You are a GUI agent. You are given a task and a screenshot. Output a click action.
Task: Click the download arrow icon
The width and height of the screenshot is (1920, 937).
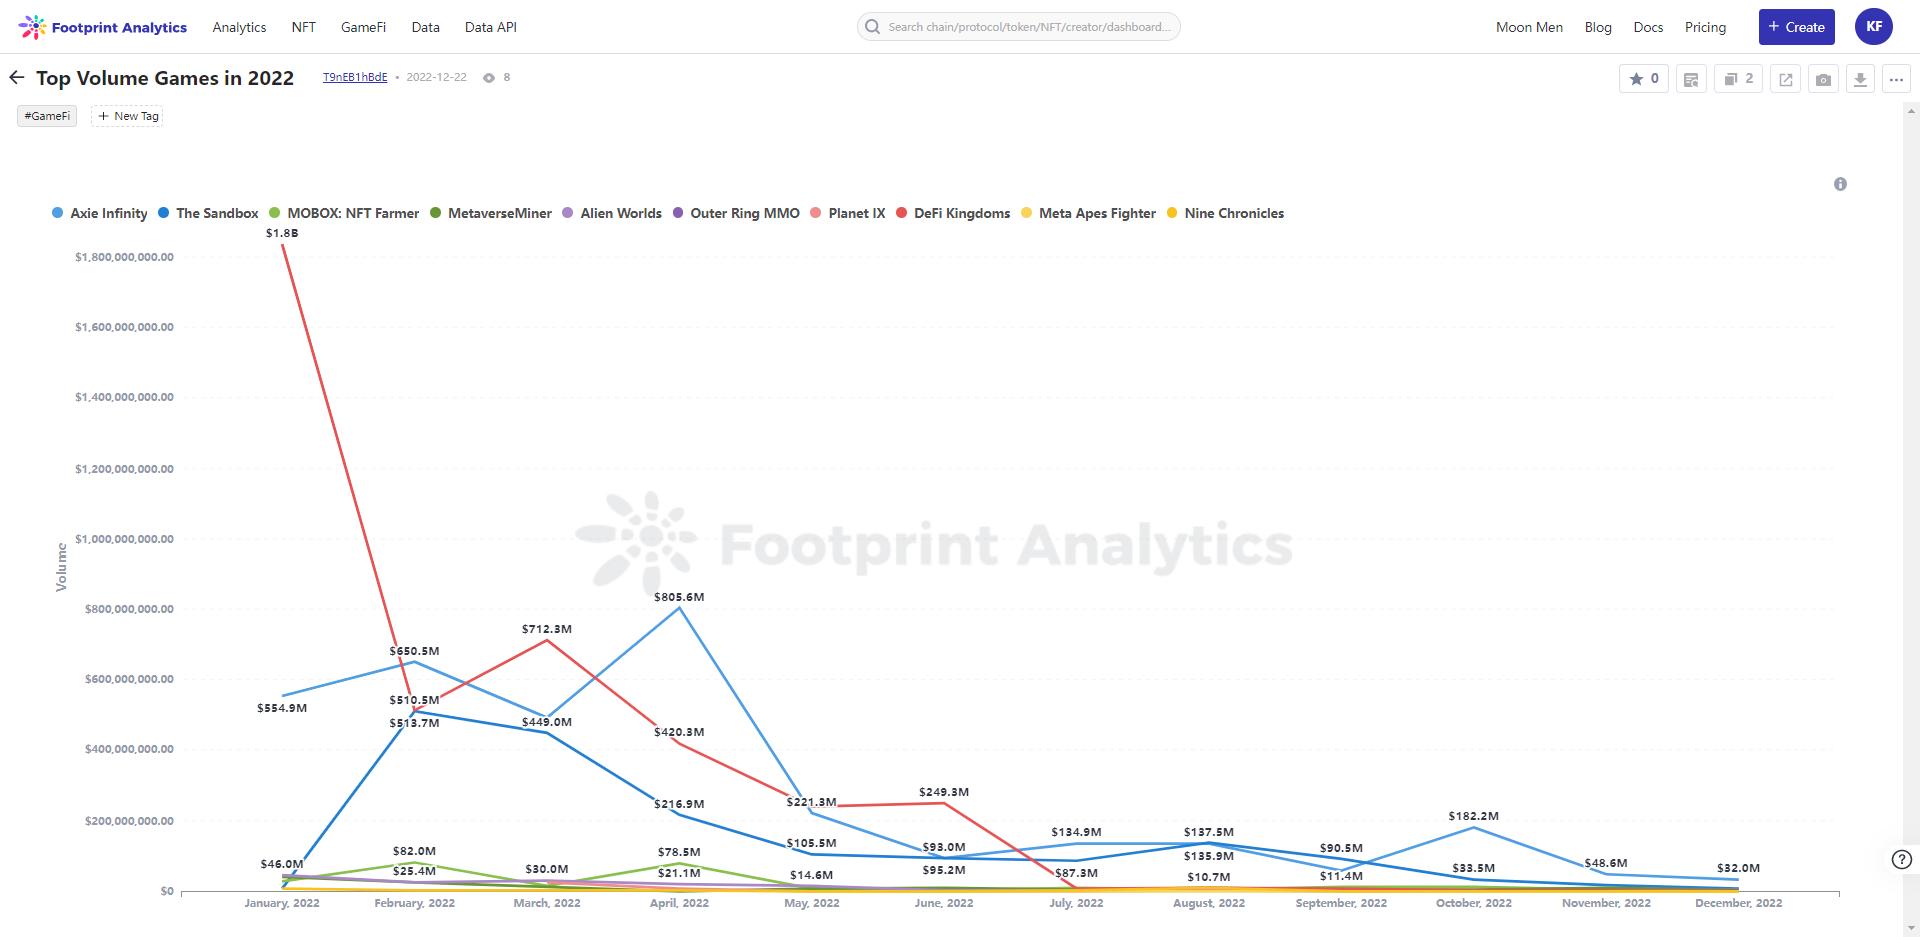tap(1860, 79)
